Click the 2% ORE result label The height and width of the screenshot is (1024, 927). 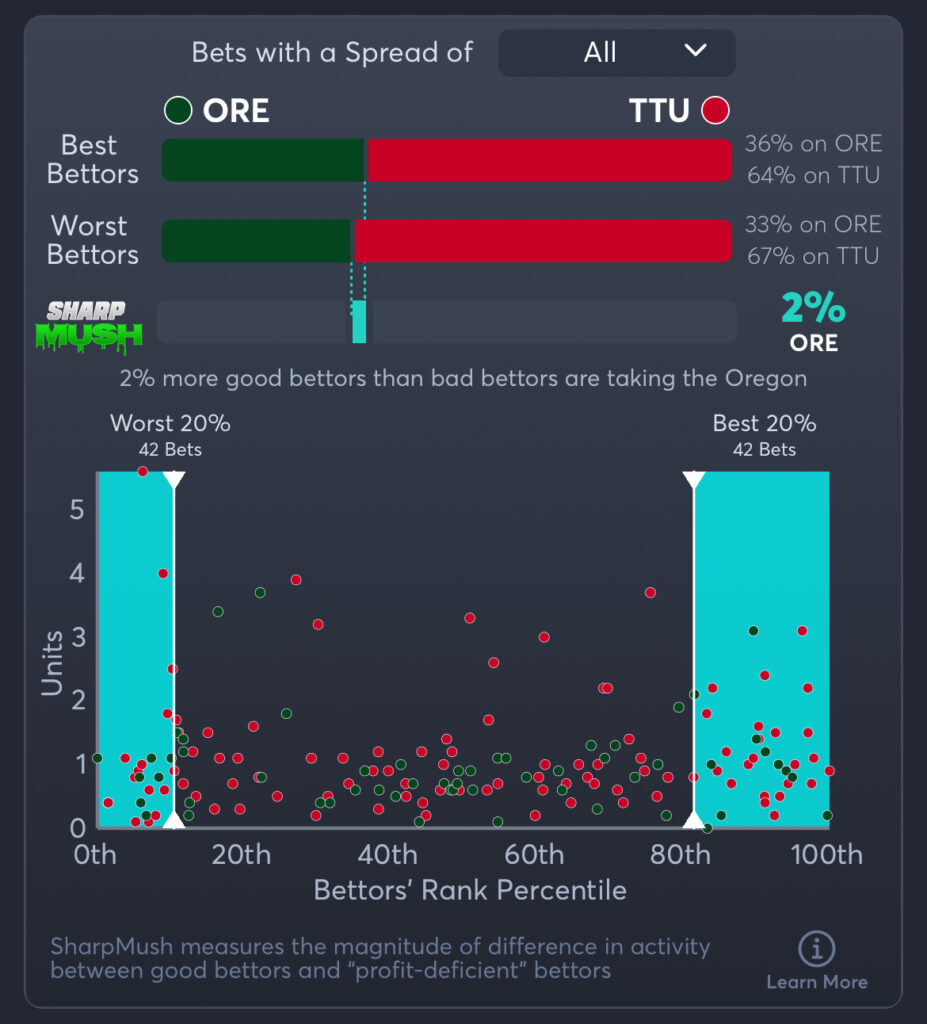pyautogui.click(x=814, y=322)
